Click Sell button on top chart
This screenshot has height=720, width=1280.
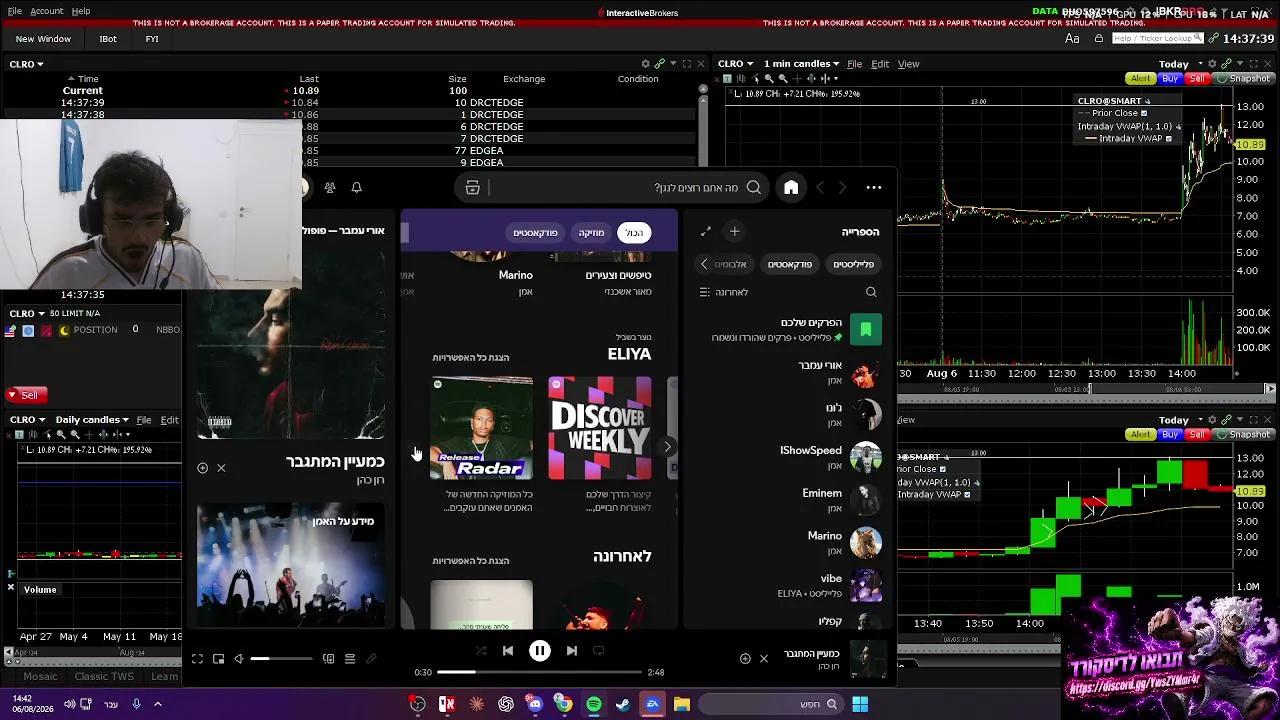1197,79
